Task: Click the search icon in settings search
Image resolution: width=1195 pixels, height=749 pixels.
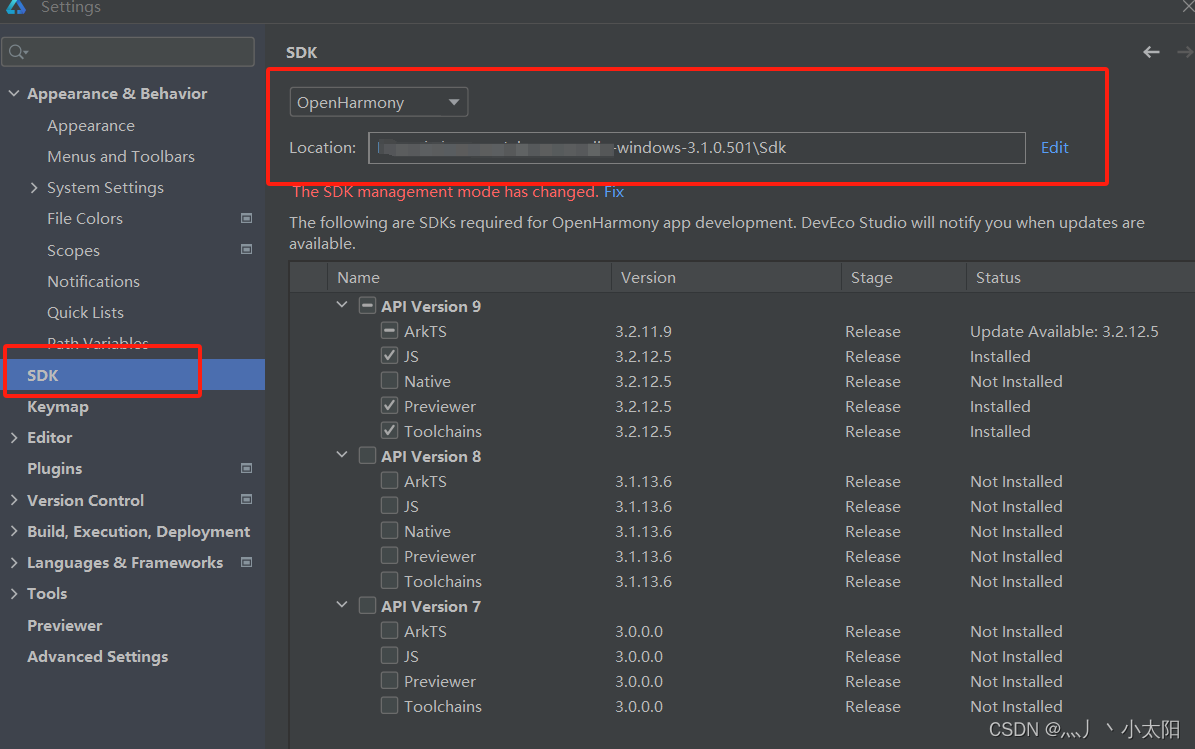Action: coord(18,52)
